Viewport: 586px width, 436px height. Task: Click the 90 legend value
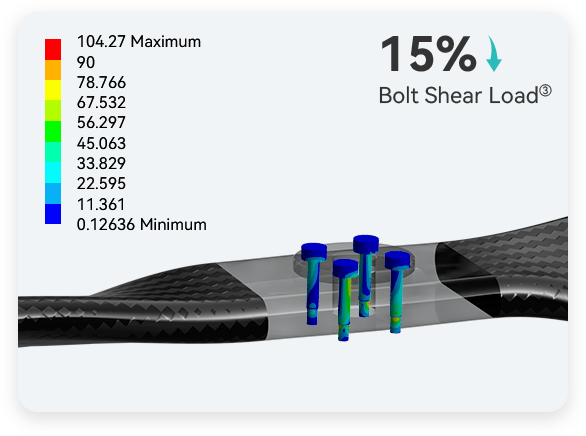pyautogui.click(x=86, y=62)
